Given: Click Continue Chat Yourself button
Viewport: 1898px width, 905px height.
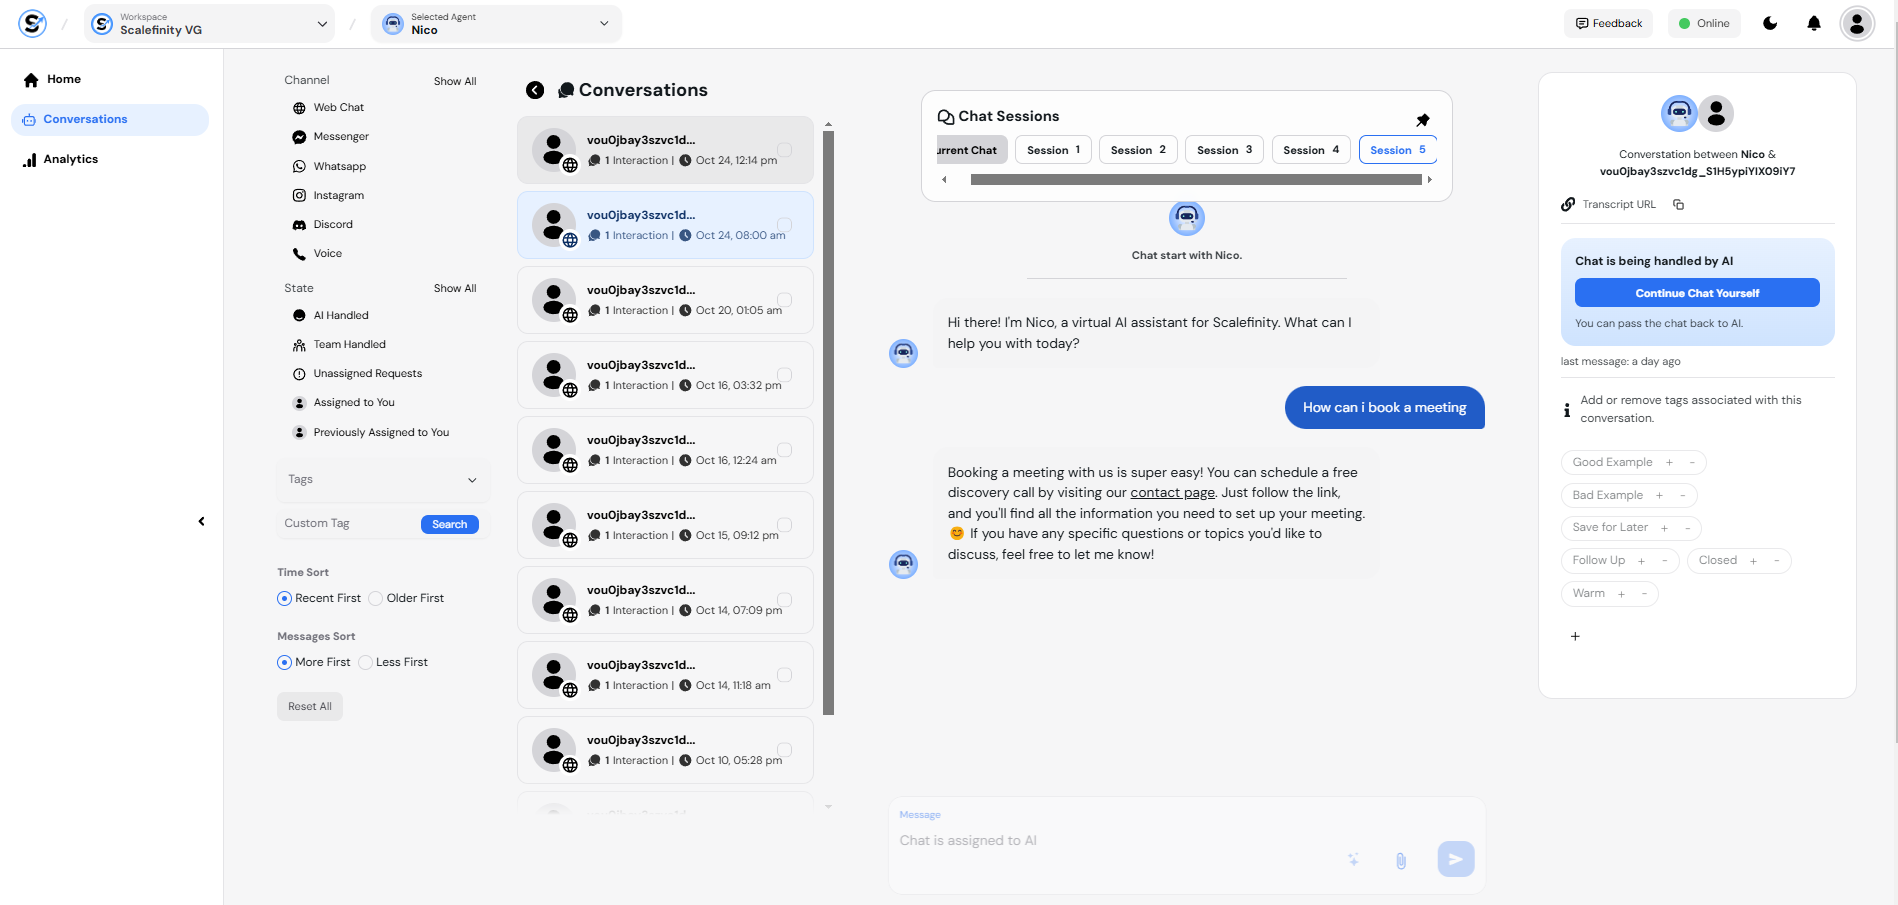Looking at the screenshot, I should [1696, 293].
